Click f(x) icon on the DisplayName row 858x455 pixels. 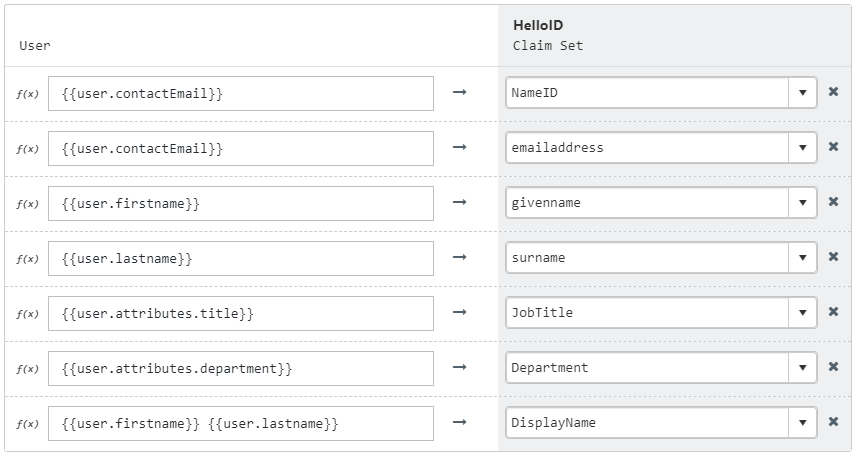click(x=27, y=424)
